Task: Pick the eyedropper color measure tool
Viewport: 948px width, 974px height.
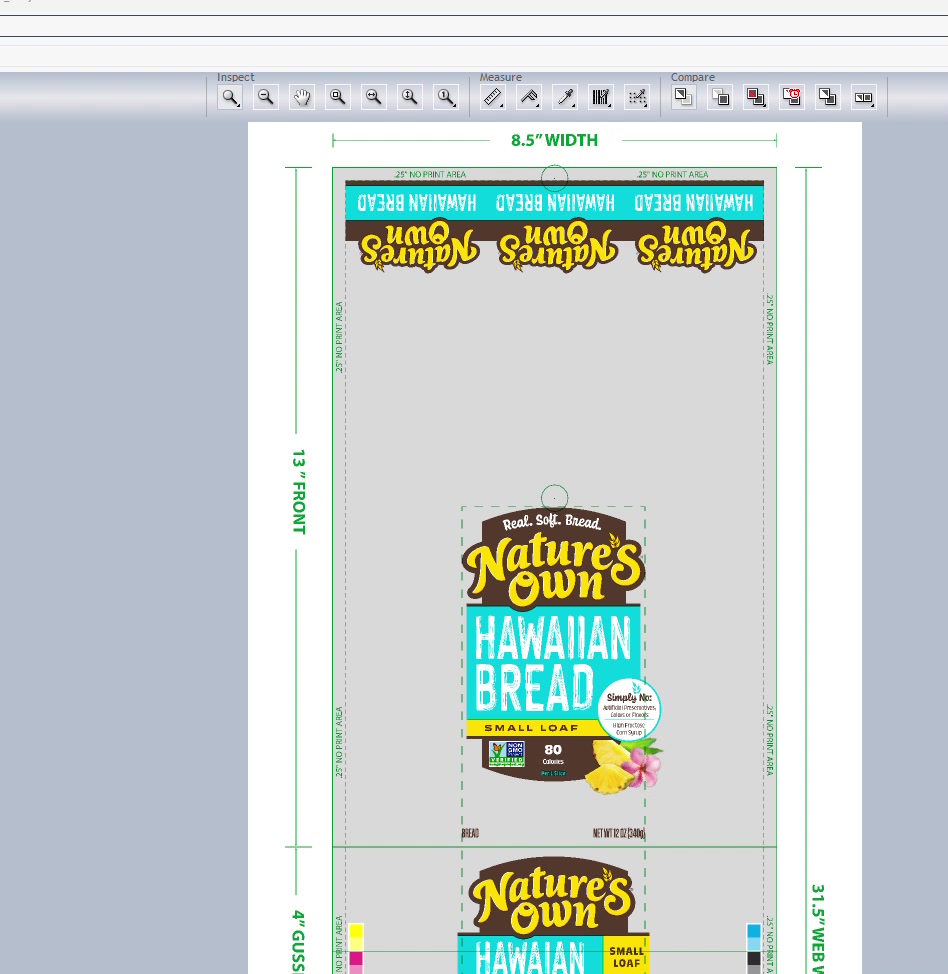Action: pyautogui.click(x=564, y=97)
